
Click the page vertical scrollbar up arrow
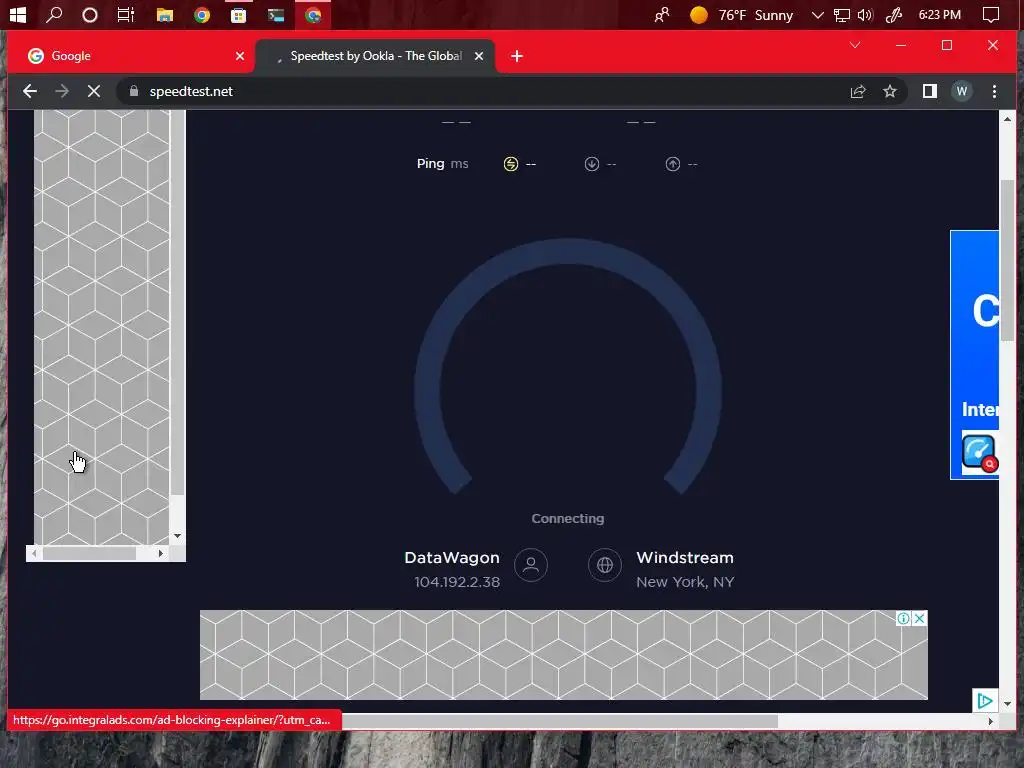tap(1007, 119)
